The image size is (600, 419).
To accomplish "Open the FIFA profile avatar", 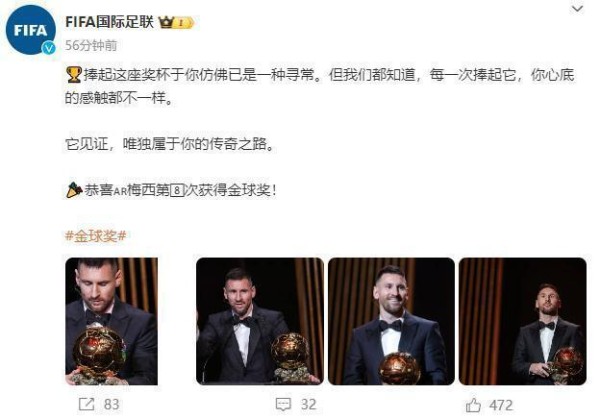I will [31, 30].
